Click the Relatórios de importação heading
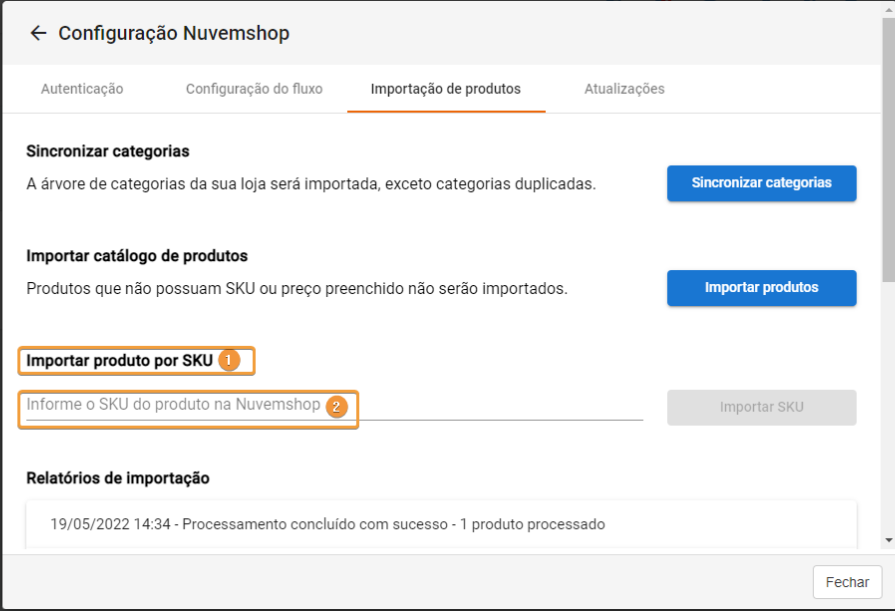This screenshot has height=611, width=895. [x=118, y=478]
